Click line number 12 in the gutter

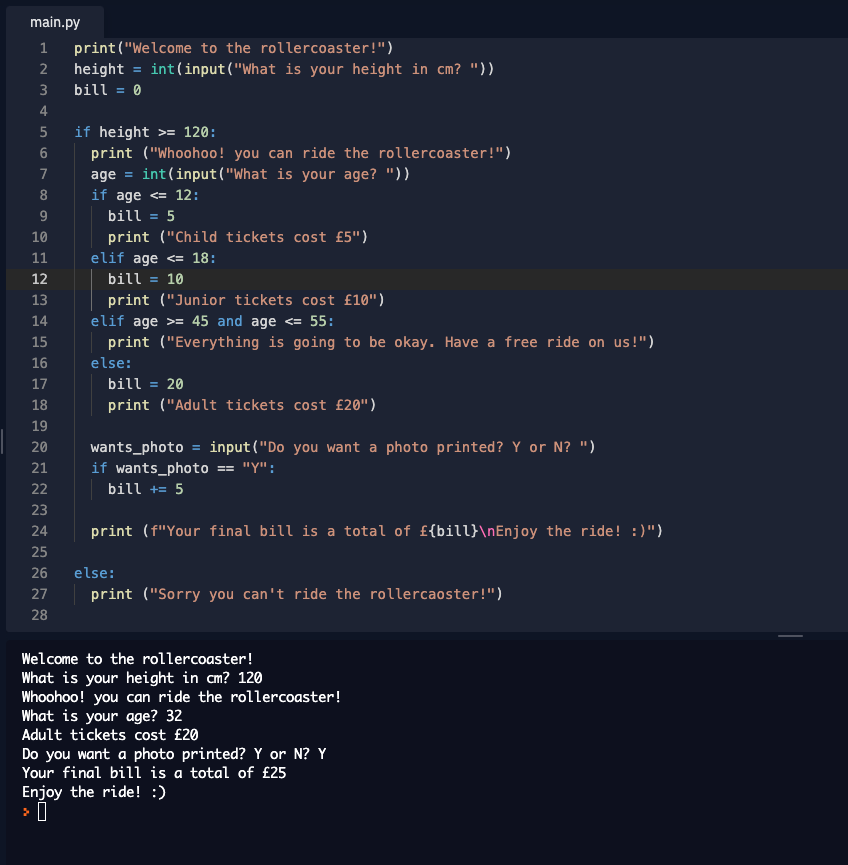click(x=39, y=279)
